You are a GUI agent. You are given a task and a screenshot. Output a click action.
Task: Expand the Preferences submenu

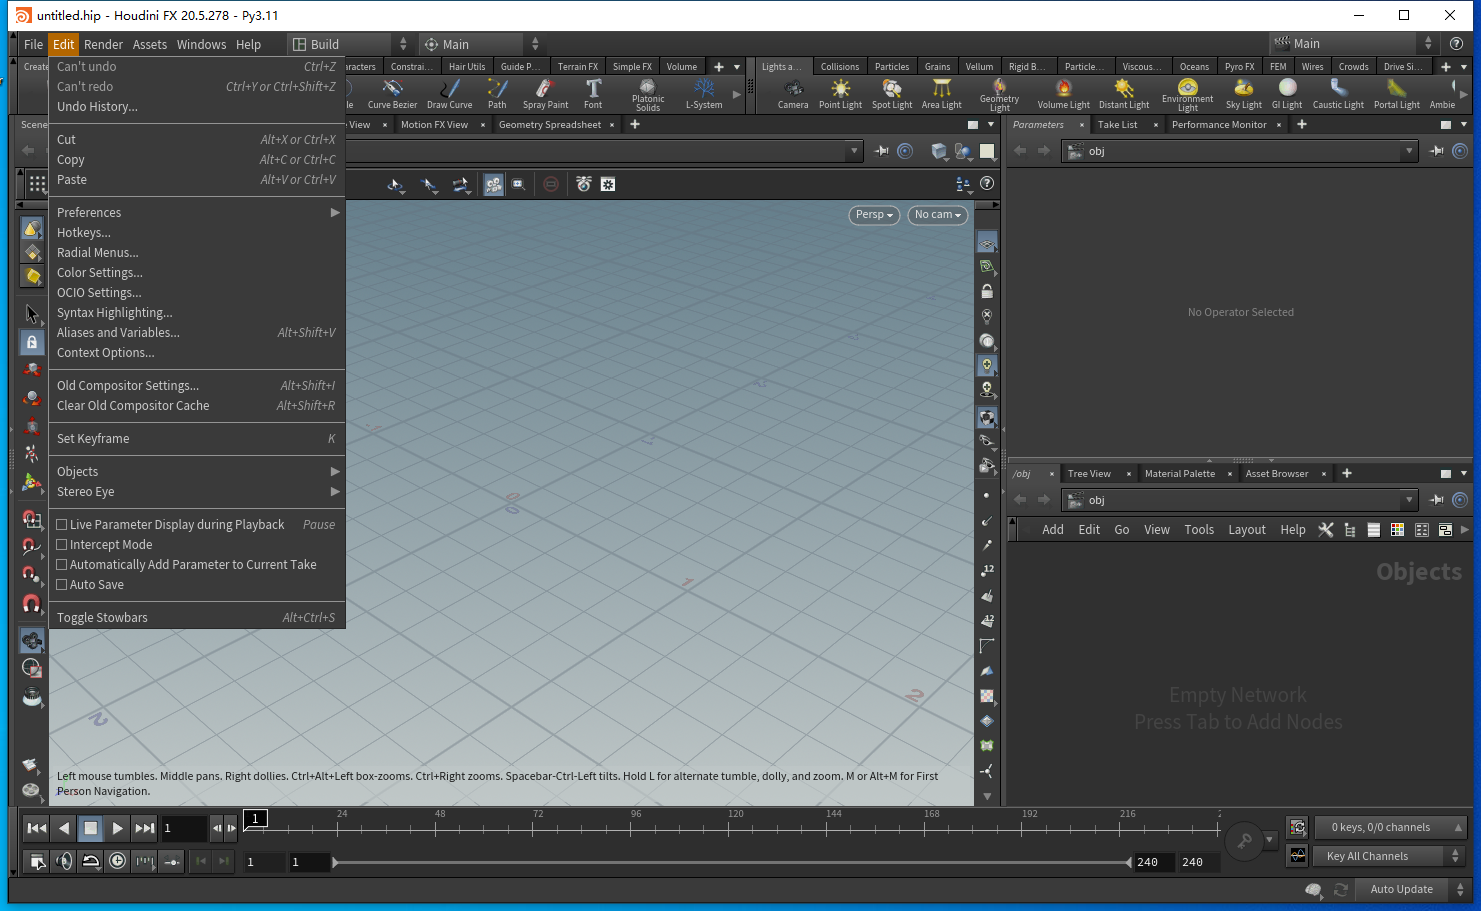click(197, 212)
